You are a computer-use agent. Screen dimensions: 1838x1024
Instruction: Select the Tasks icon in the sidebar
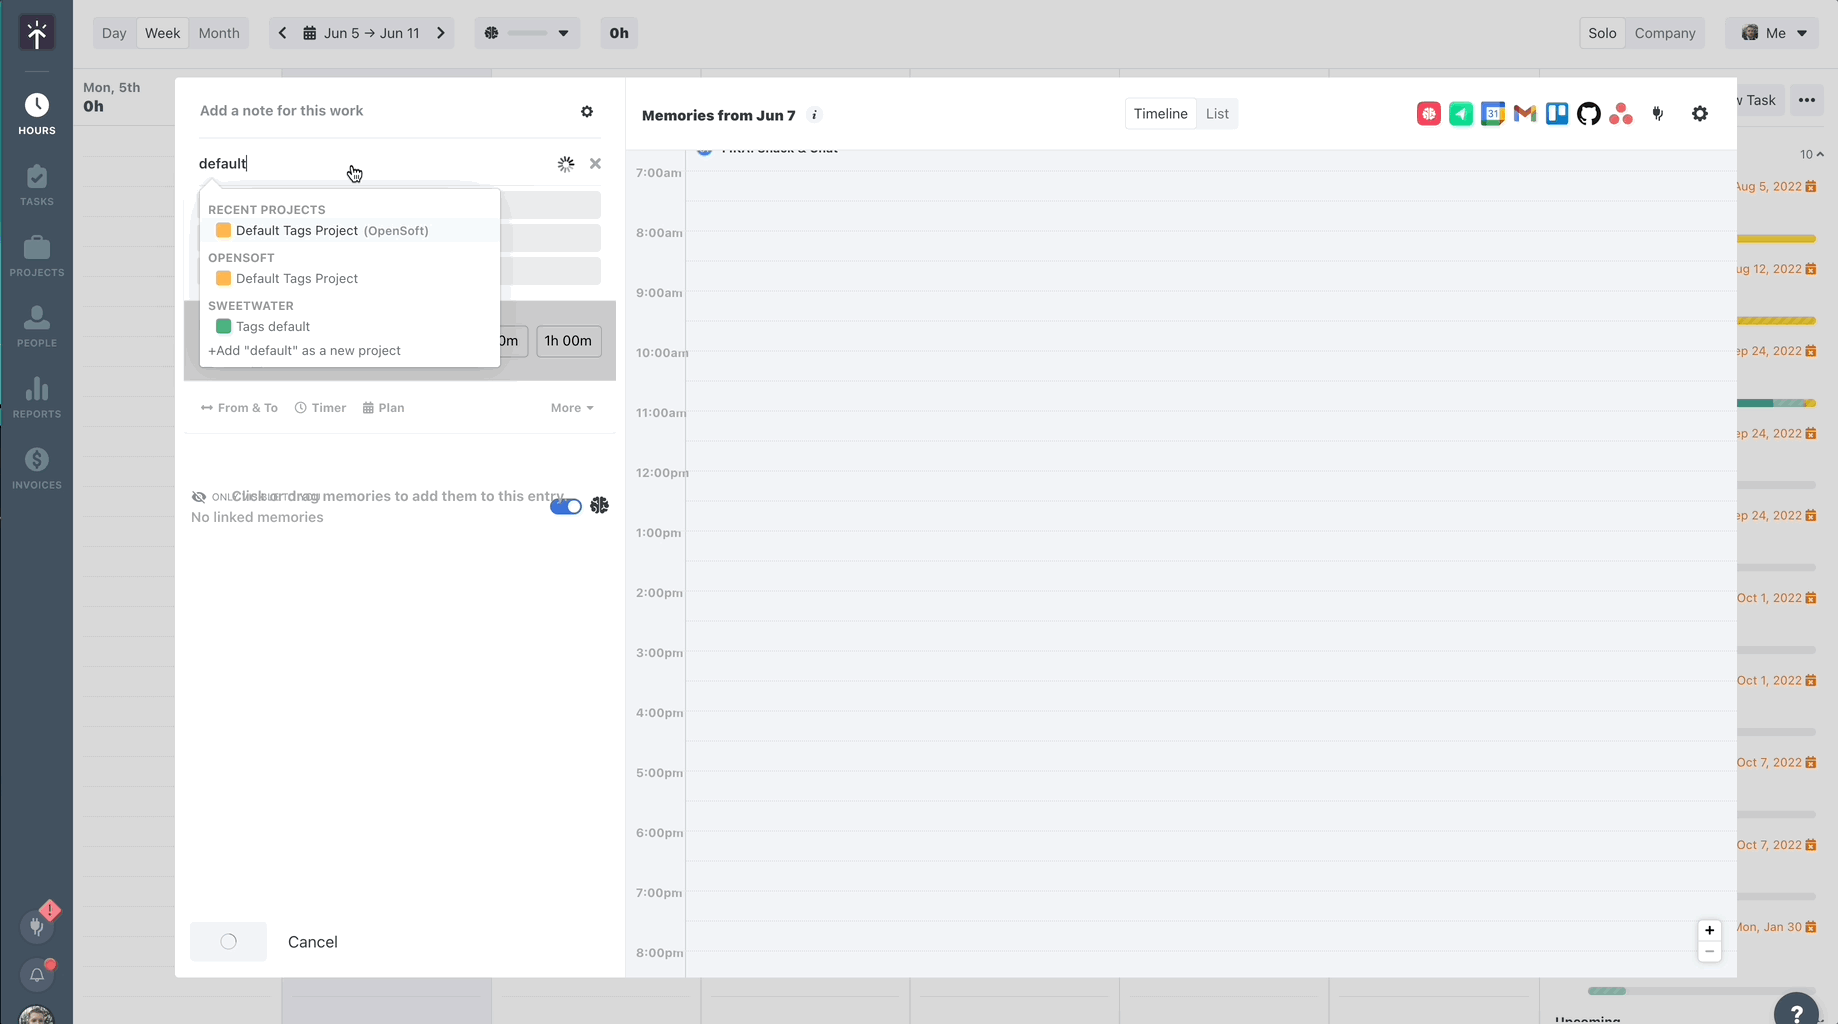point(37,183)
